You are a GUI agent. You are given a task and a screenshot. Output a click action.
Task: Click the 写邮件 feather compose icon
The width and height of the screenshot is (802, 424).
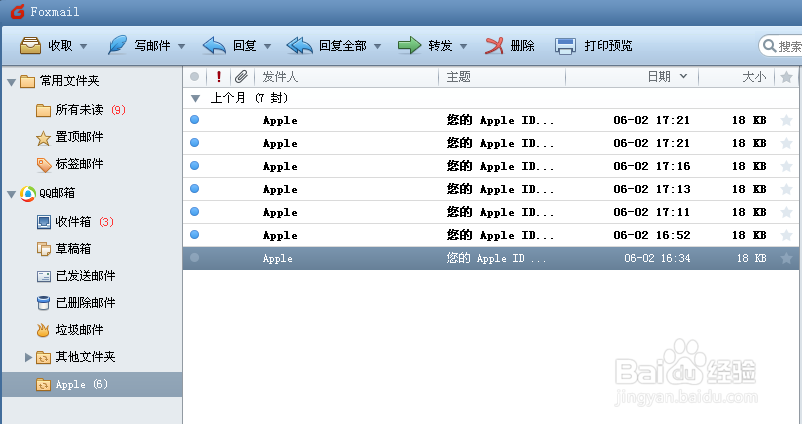(117, 46)
